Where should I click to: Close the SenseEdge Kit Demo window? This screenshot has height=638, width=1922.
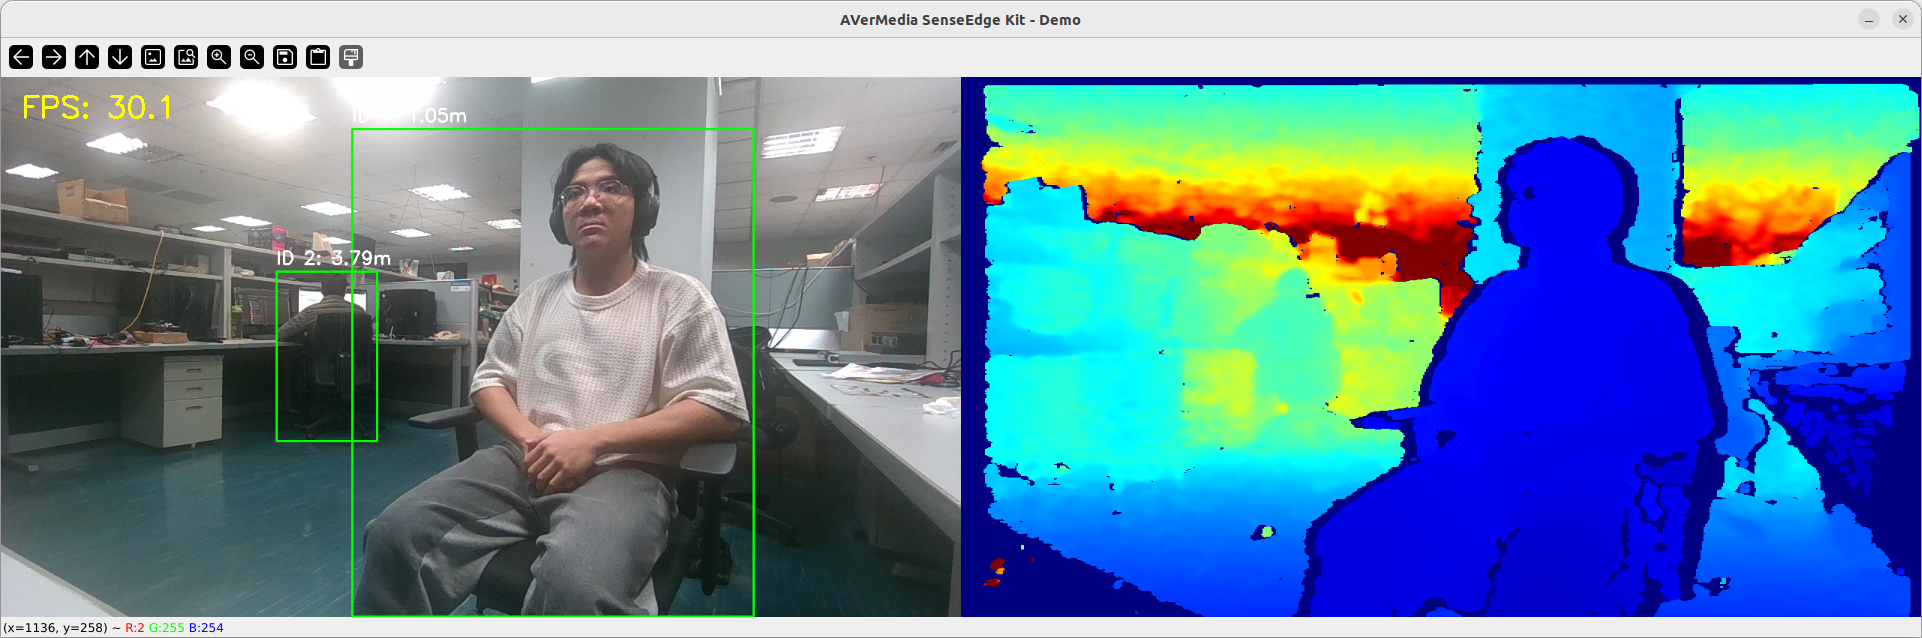[x=1902, y=19]
